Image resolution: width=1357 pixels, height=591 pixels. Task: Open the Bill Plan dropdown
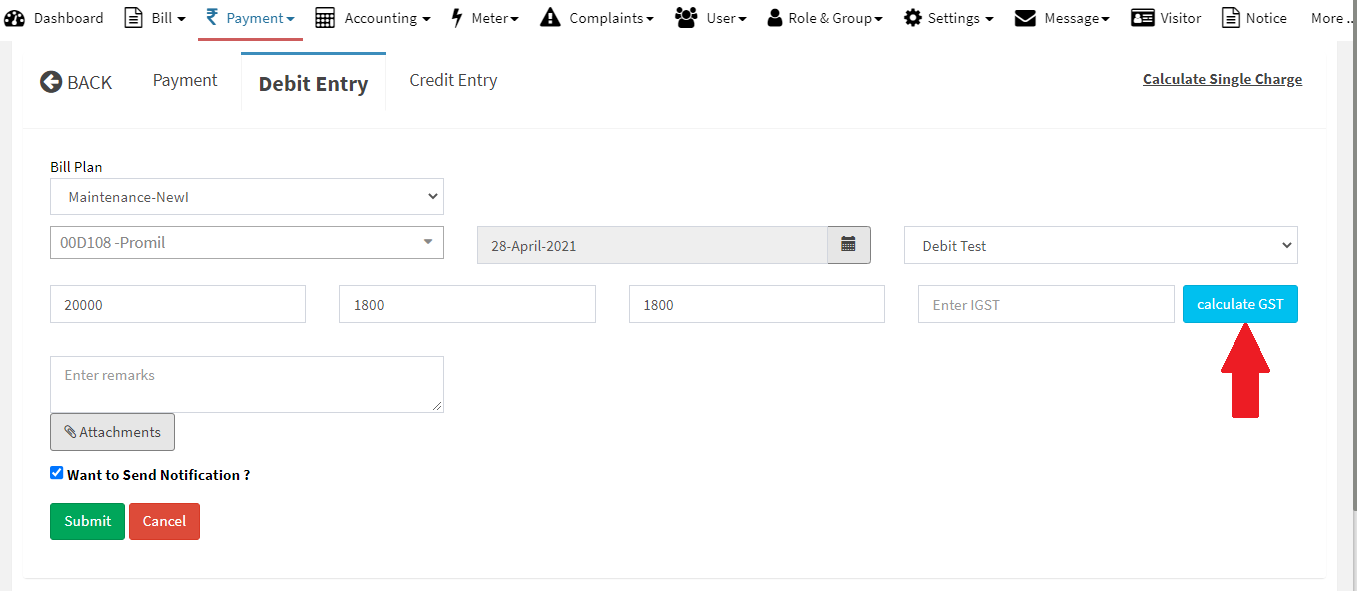point(246,197)
